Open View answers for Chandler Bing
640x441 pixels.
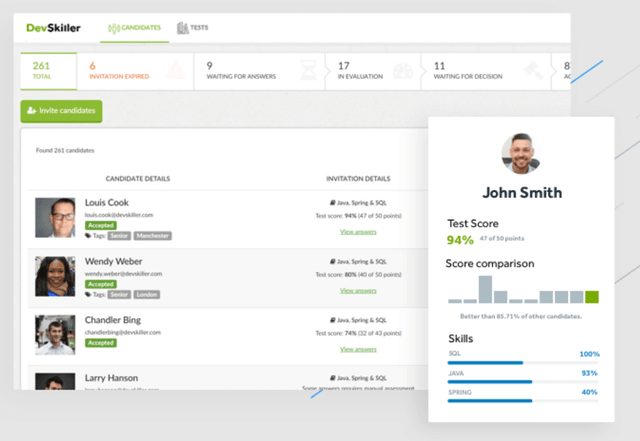point(358,349)
